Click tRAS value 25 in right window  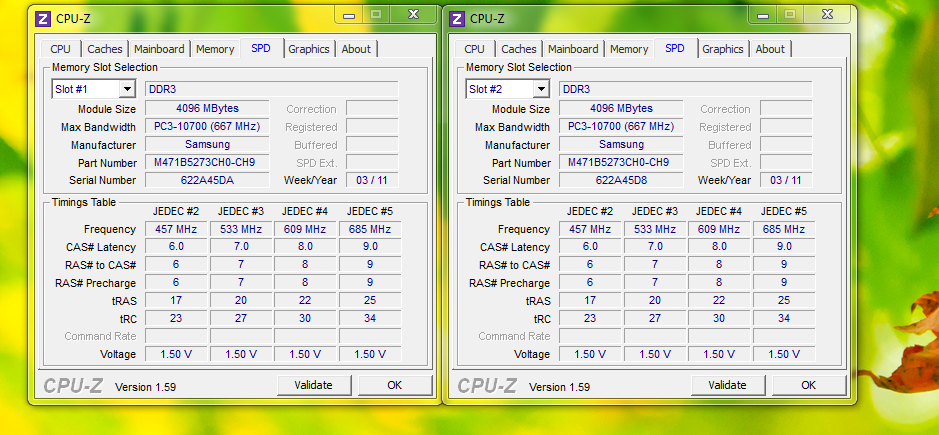coord(784,300)
